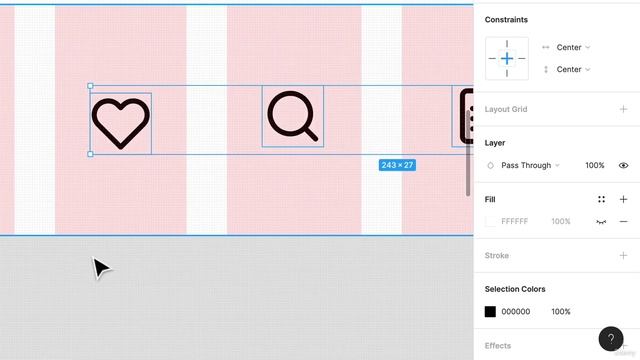
Task: Open horizontal constraint Center dropdown
Action: pos(573,47)
